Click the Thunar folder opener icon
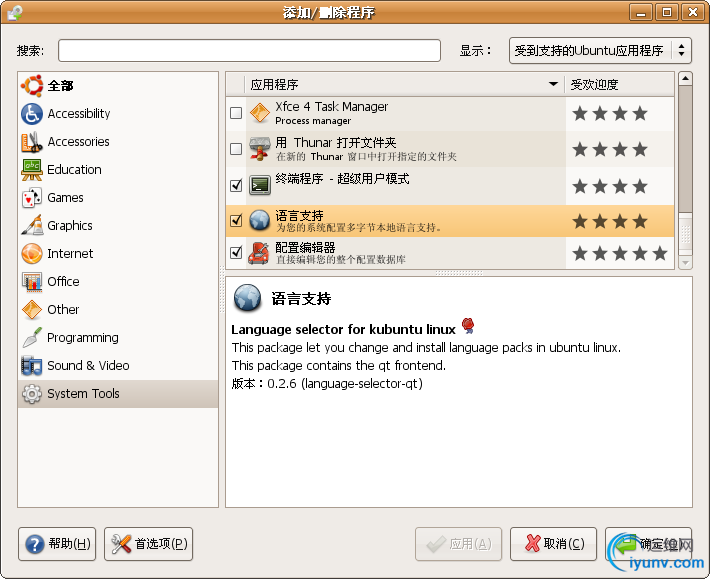 click(x=260, y=149)
